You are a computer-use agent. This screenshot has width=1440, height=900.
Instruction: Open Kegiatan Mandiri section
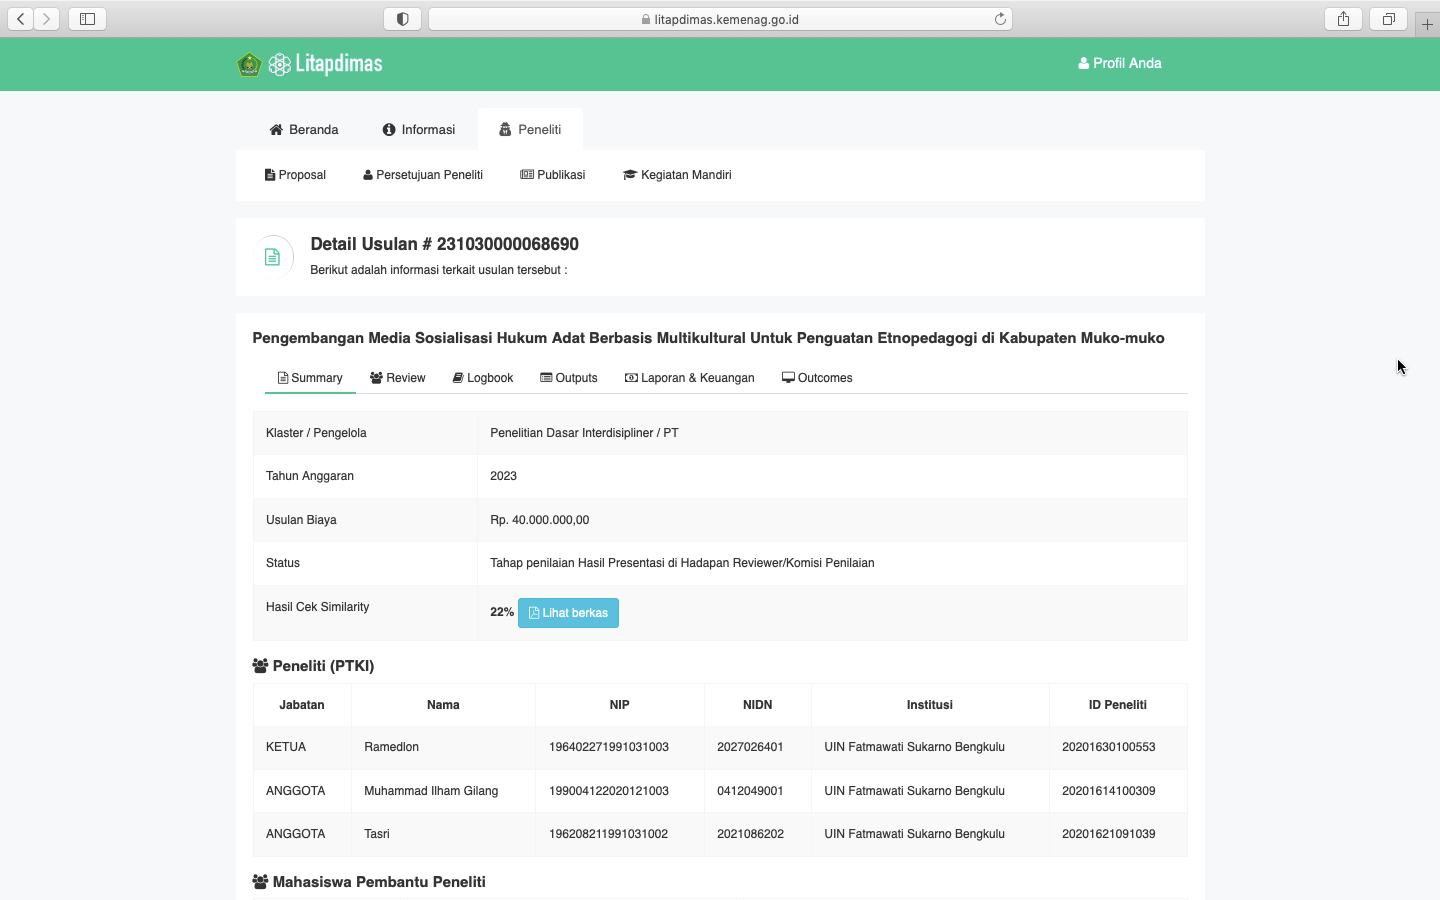pyautogui.click(x=677, y=175)
